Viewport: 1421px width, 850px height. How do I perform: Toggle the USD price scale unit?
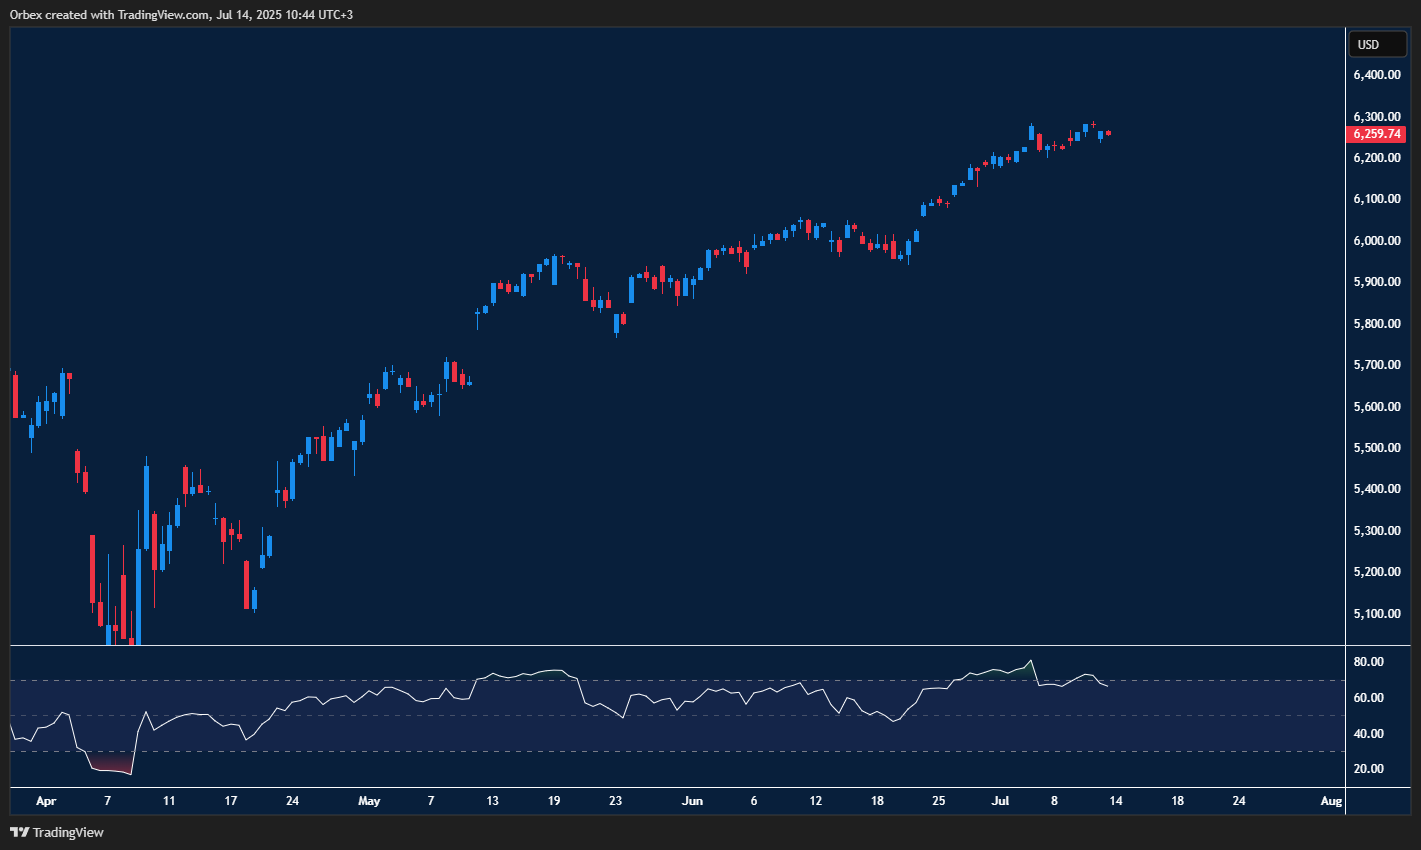tap(1377, 44)
